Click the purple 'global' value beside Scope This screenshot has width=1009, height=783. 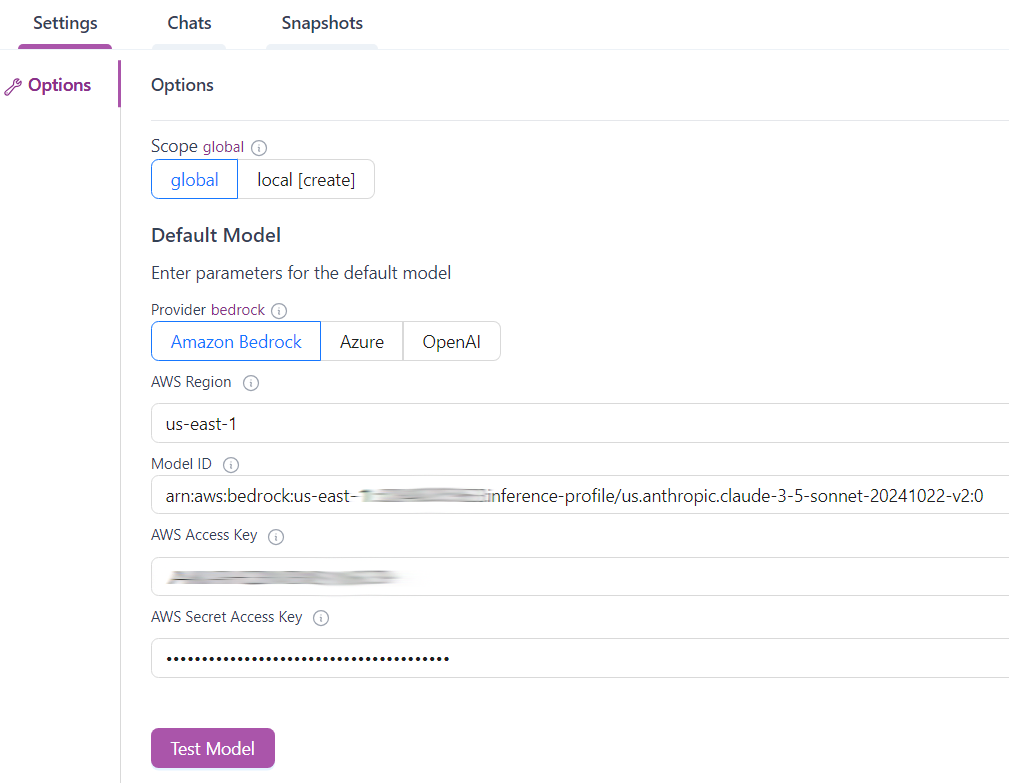coord(223,147)
